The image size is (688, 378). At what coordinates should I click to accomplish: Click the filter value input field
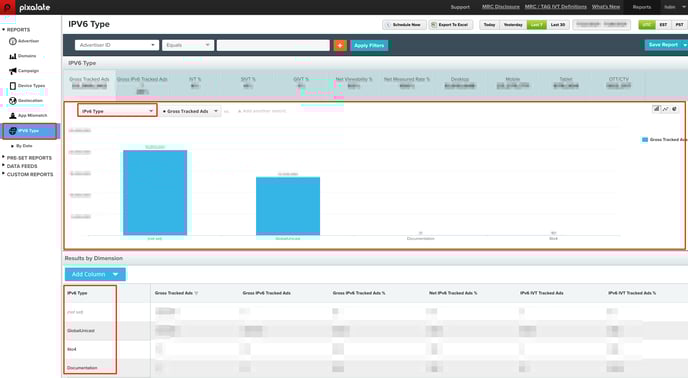pyautogui.click(x=273, y=45)
